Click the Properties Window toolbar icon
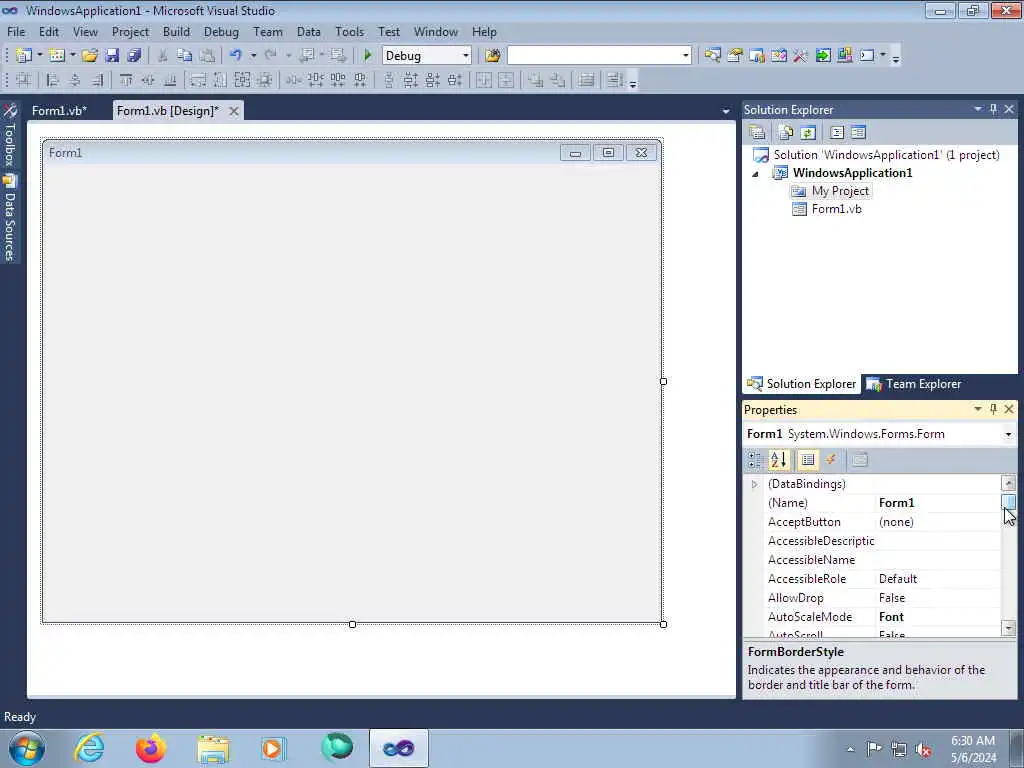The width and height of the screenshot is (1024, 768). click(x=735, y=56)
